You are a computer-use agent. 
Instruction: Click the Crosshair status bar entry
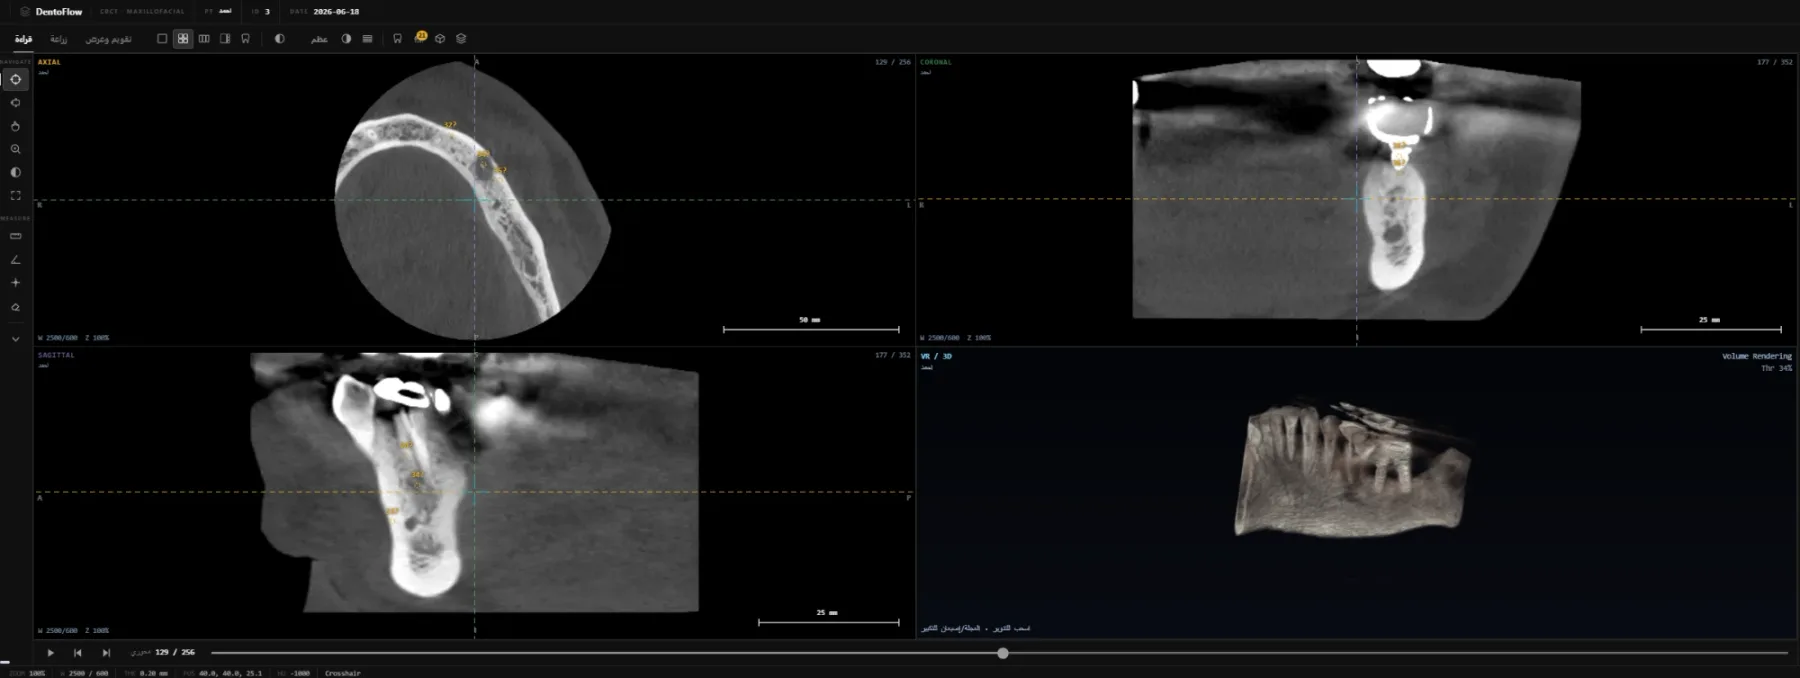[342, 673]
